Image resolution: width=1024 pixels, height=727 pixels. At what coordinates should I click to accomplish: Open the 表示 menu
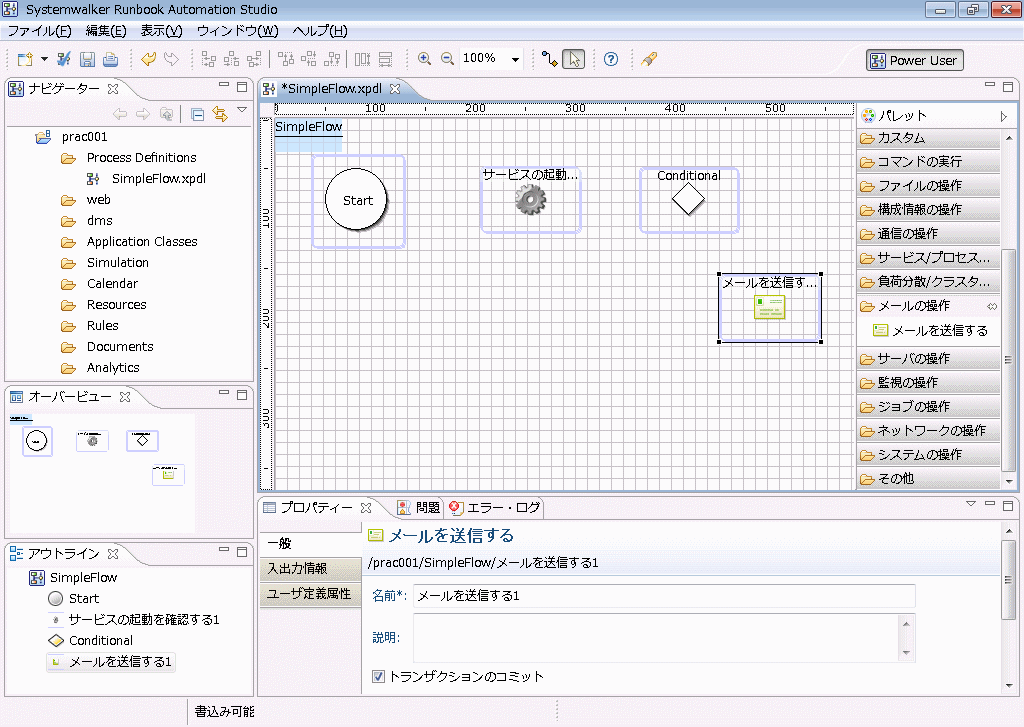[x=161, y=31]
